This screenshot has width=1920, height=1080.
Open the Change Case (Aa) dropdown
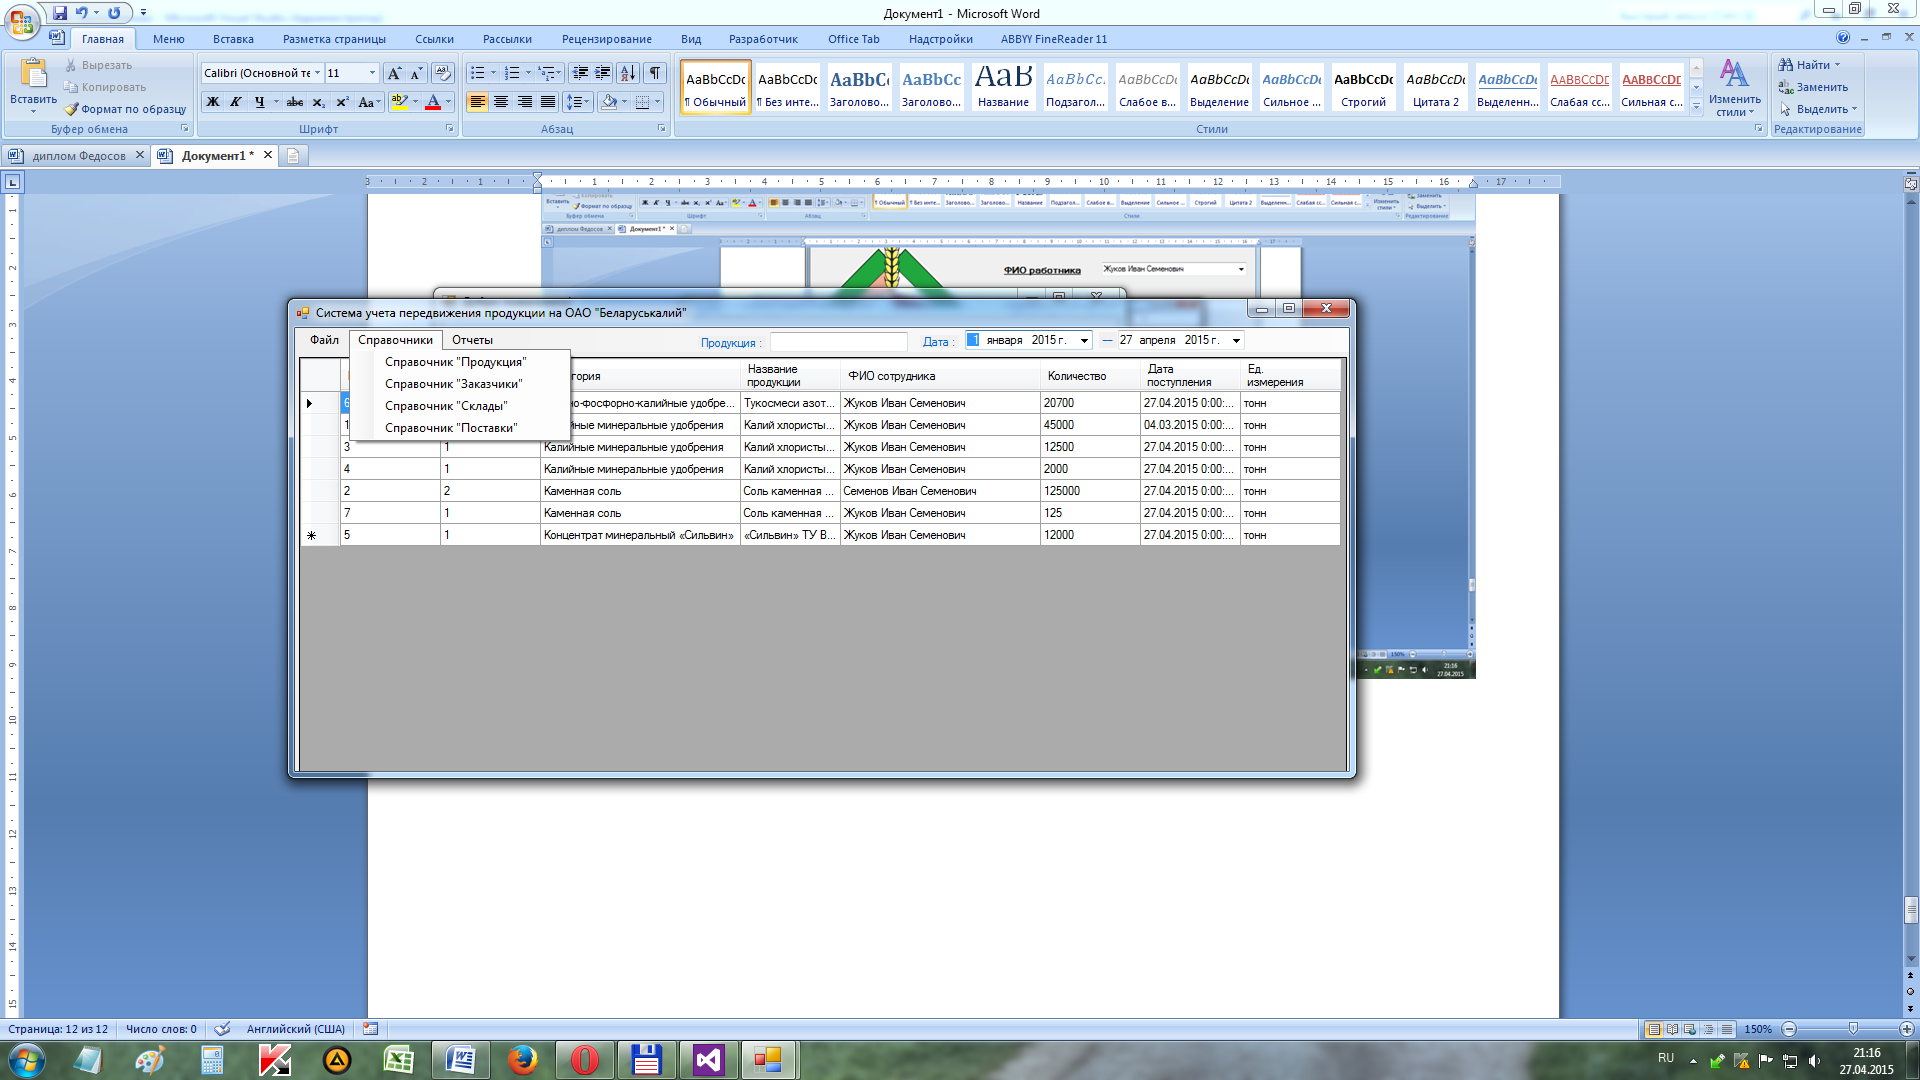click(x=369, y=102)
